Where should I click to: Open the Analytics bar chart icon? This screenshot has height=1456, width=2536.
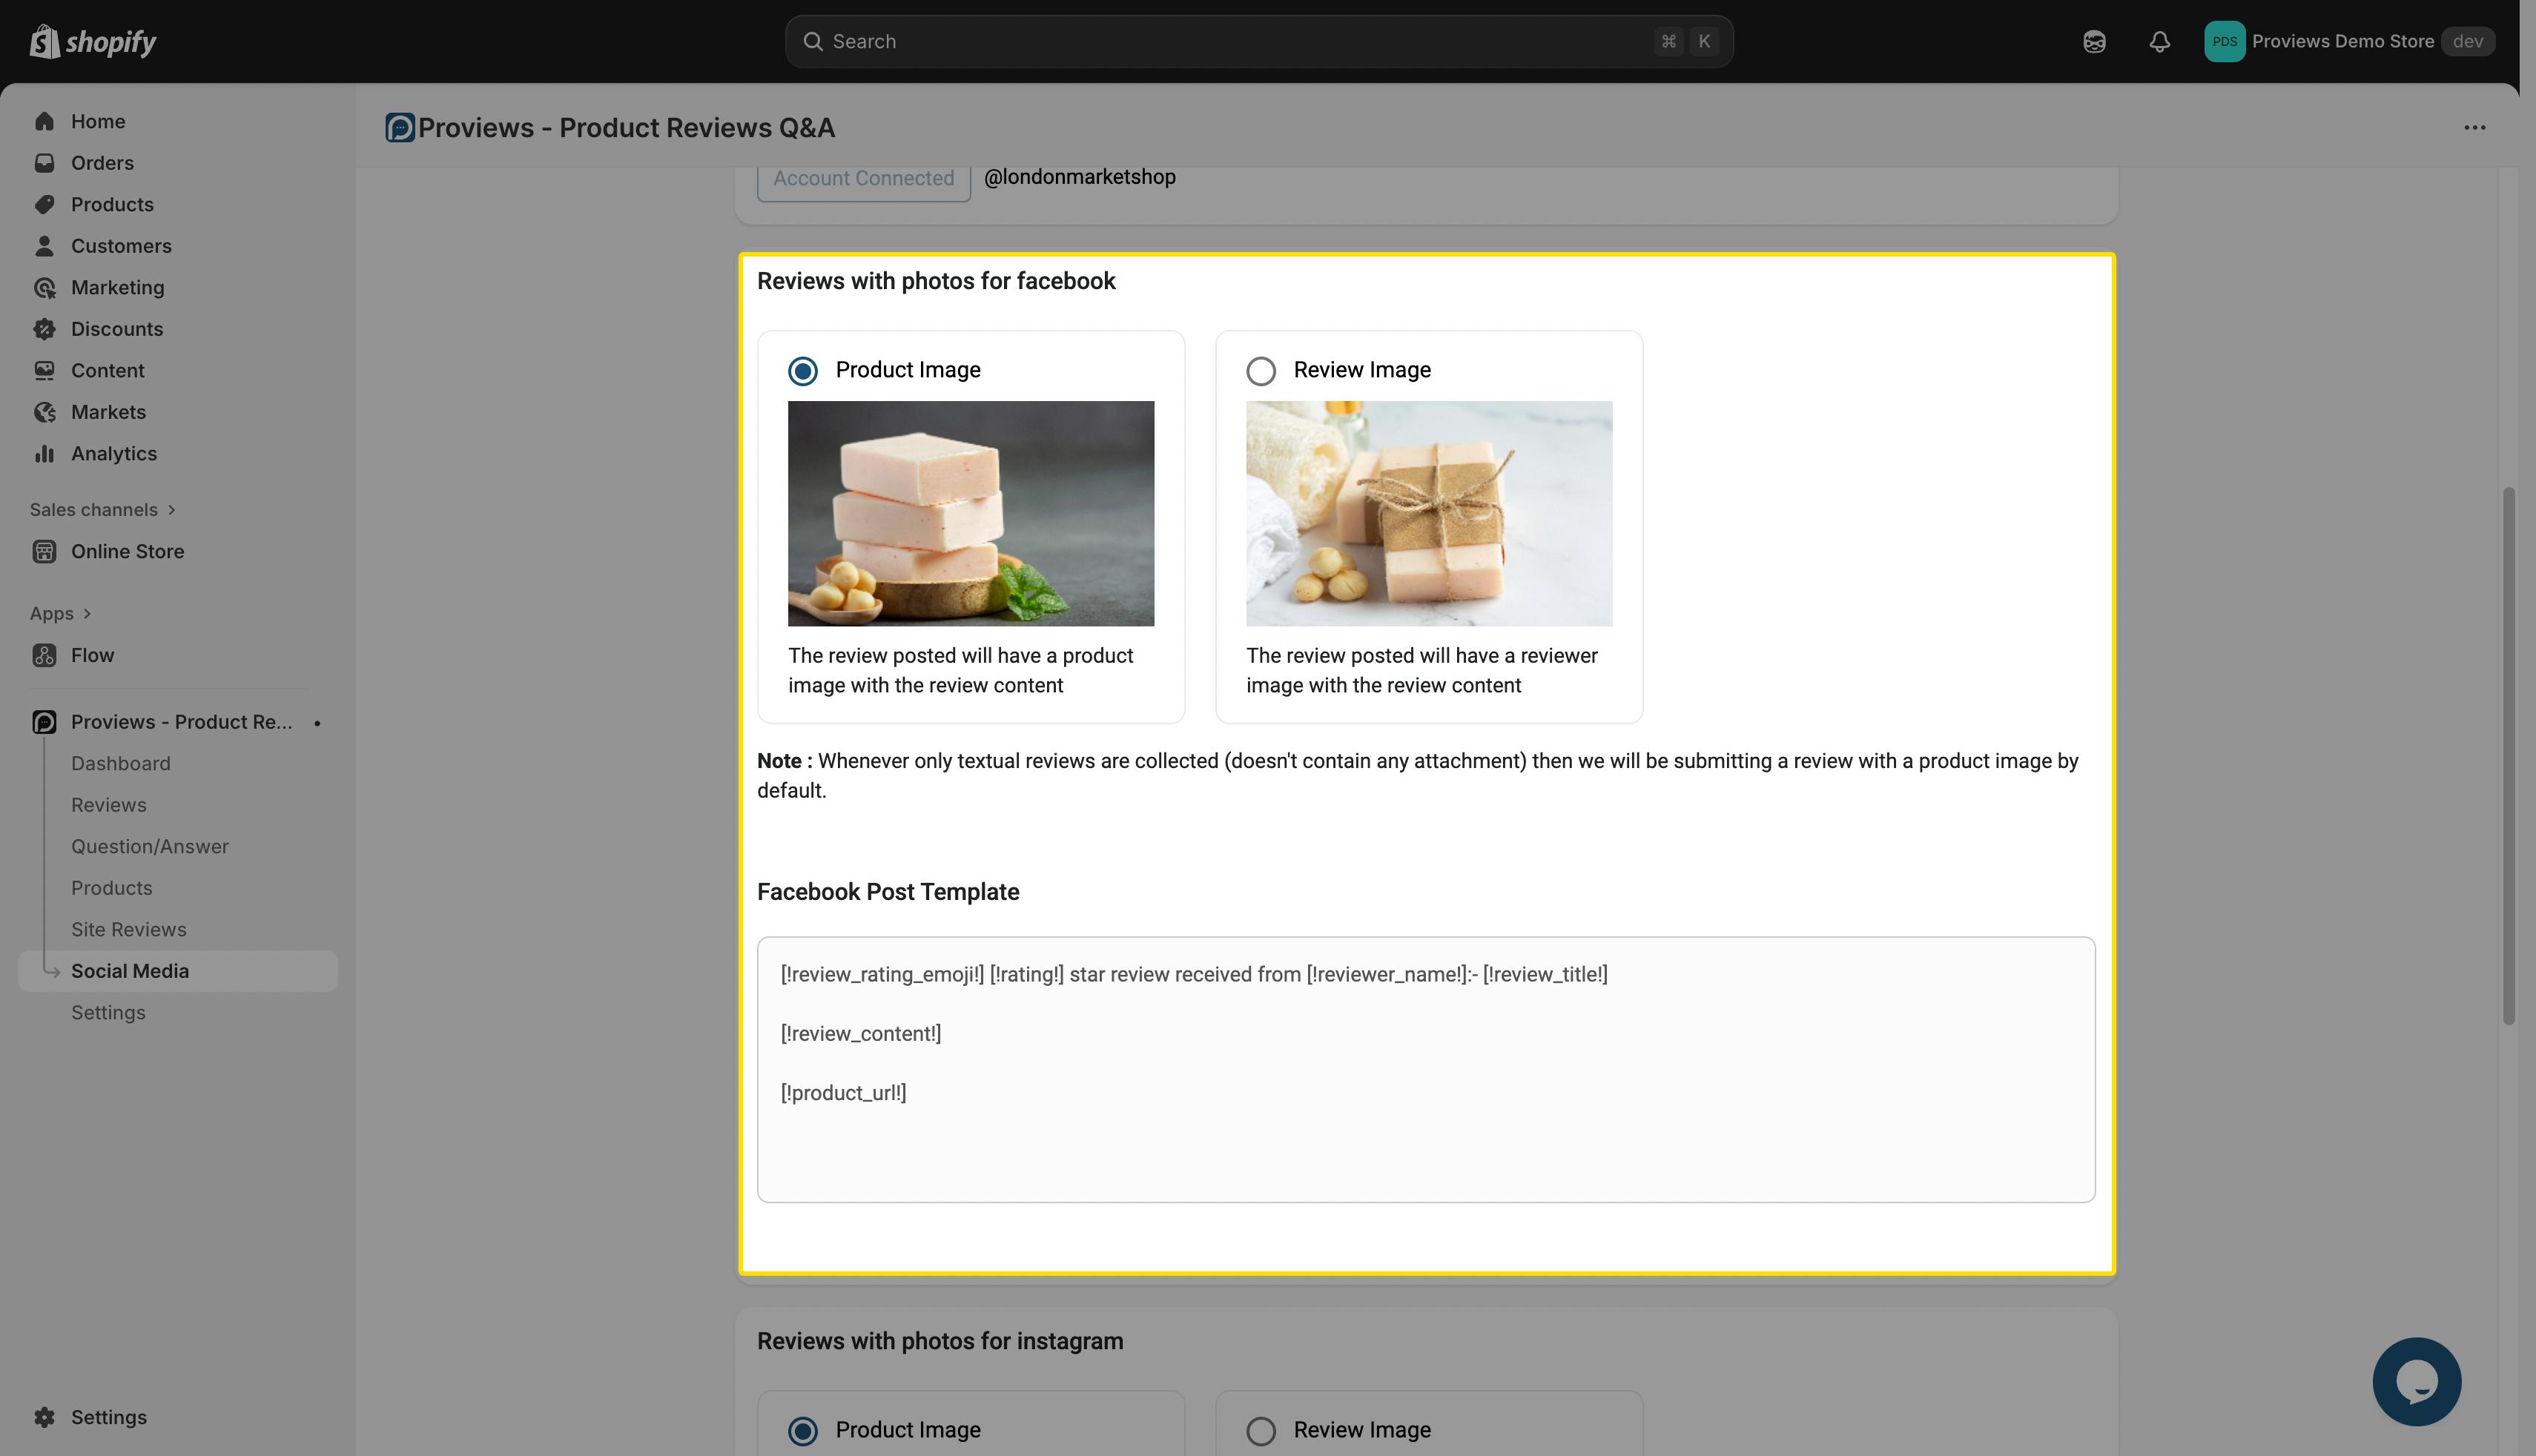coord(44,454)
